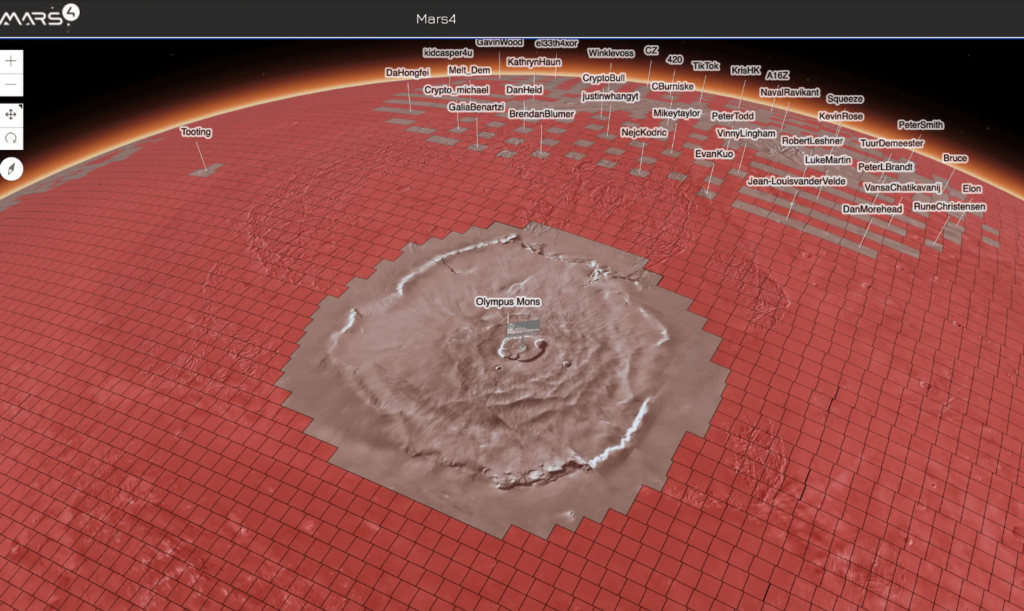
Task: Click the VinnyLingham label
Action: click(746, 133)
